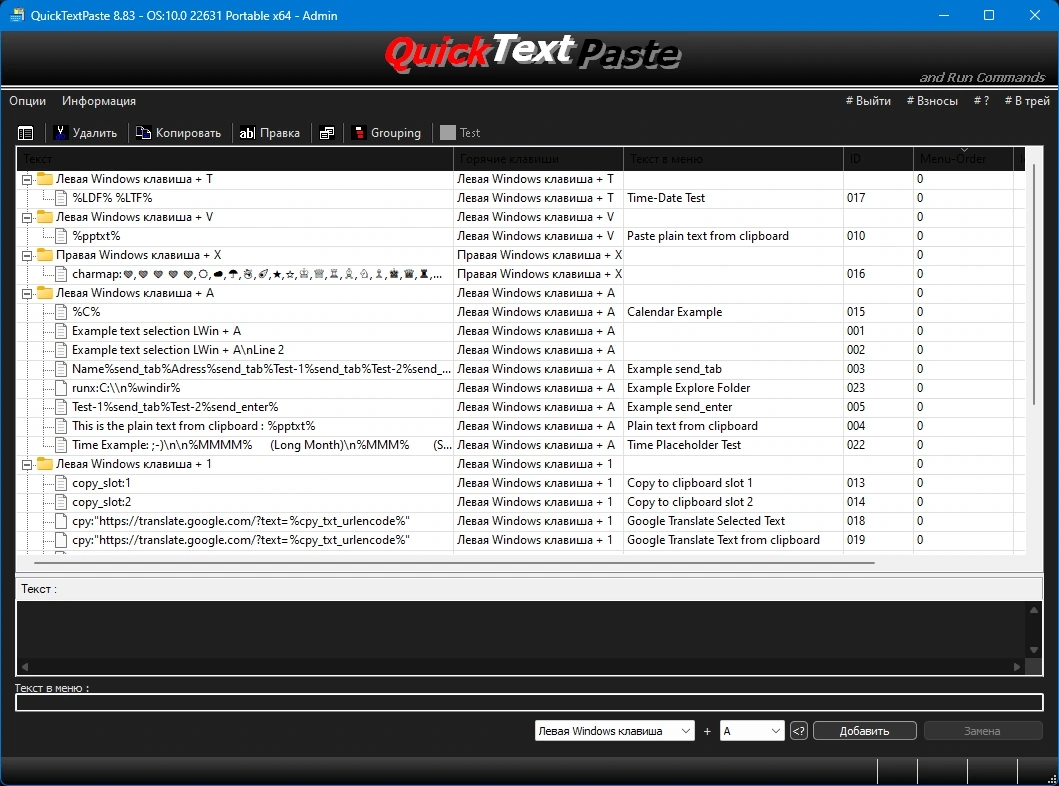Click the # Взносы menu item

[x=932, y=101]
